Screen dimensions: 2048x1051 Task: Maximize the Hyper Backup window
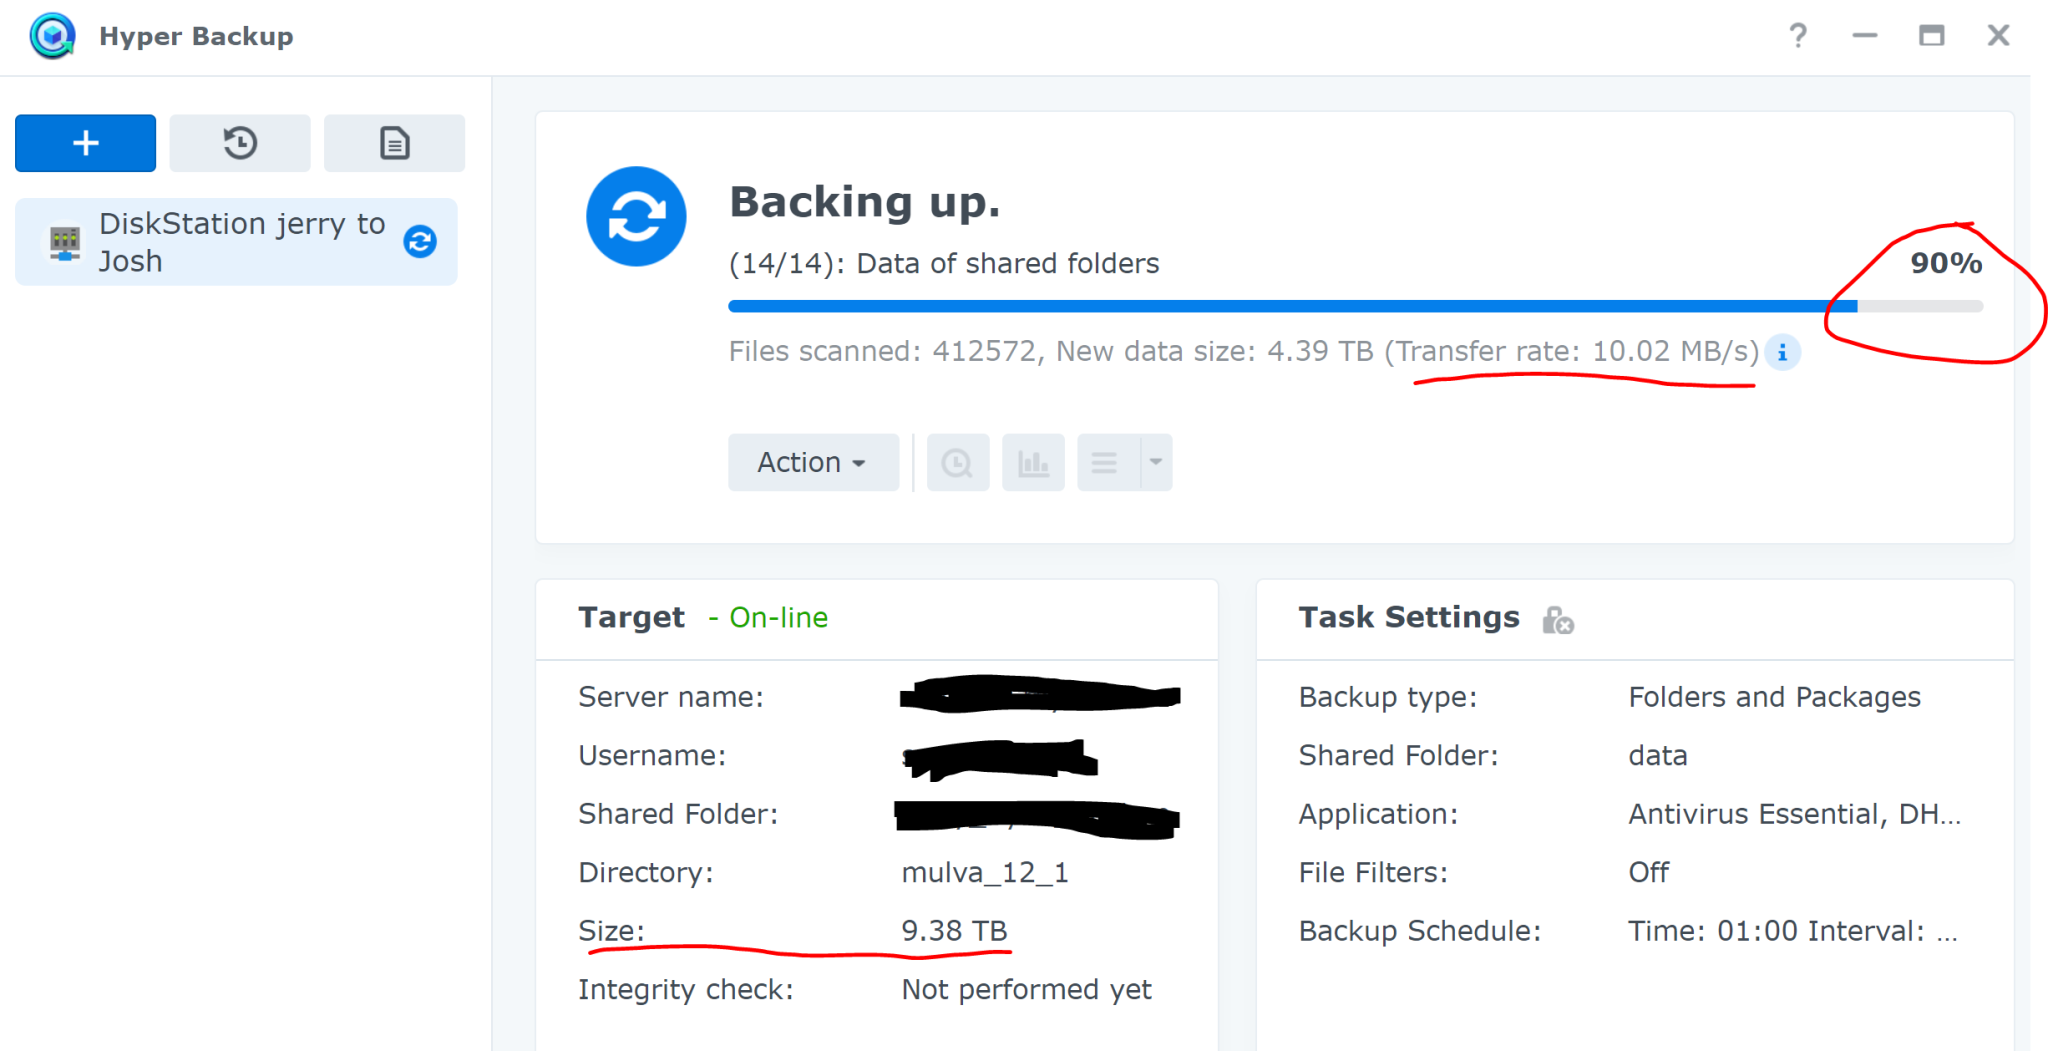point(1931,36)
